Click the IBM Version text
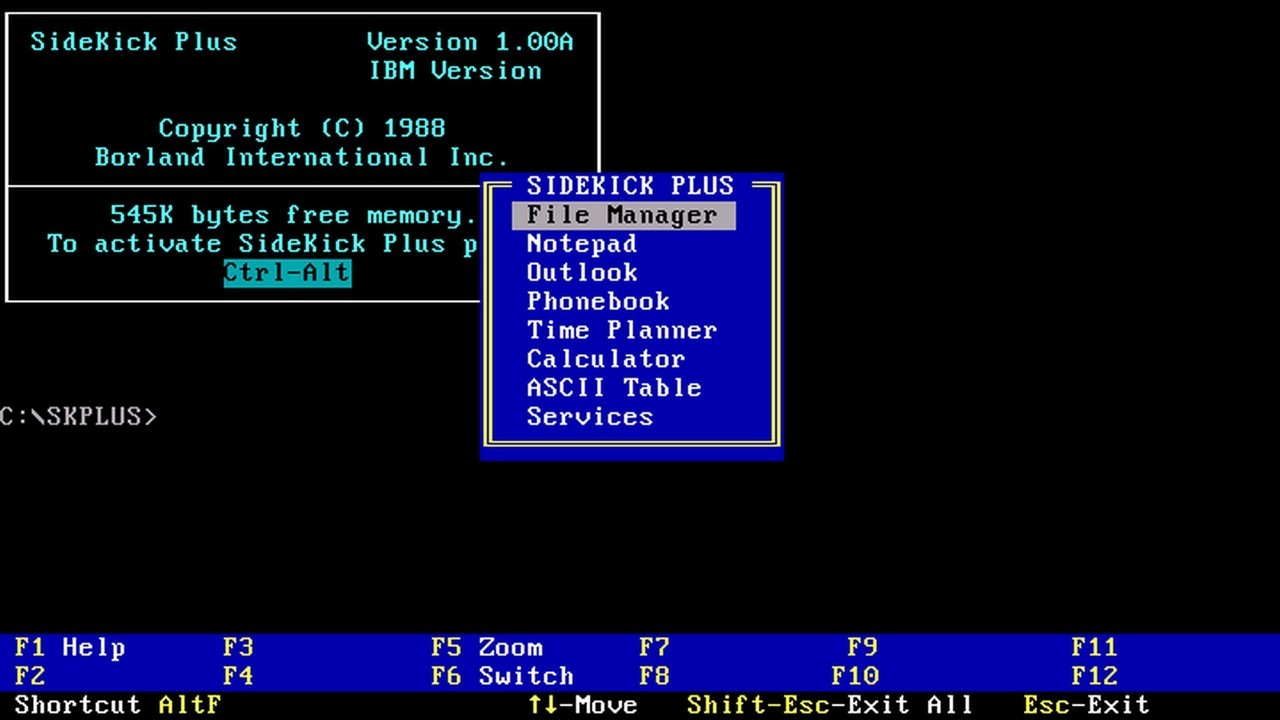Image resolution: width=1280 pixels, height=720 pixels. tap(454, 71)
